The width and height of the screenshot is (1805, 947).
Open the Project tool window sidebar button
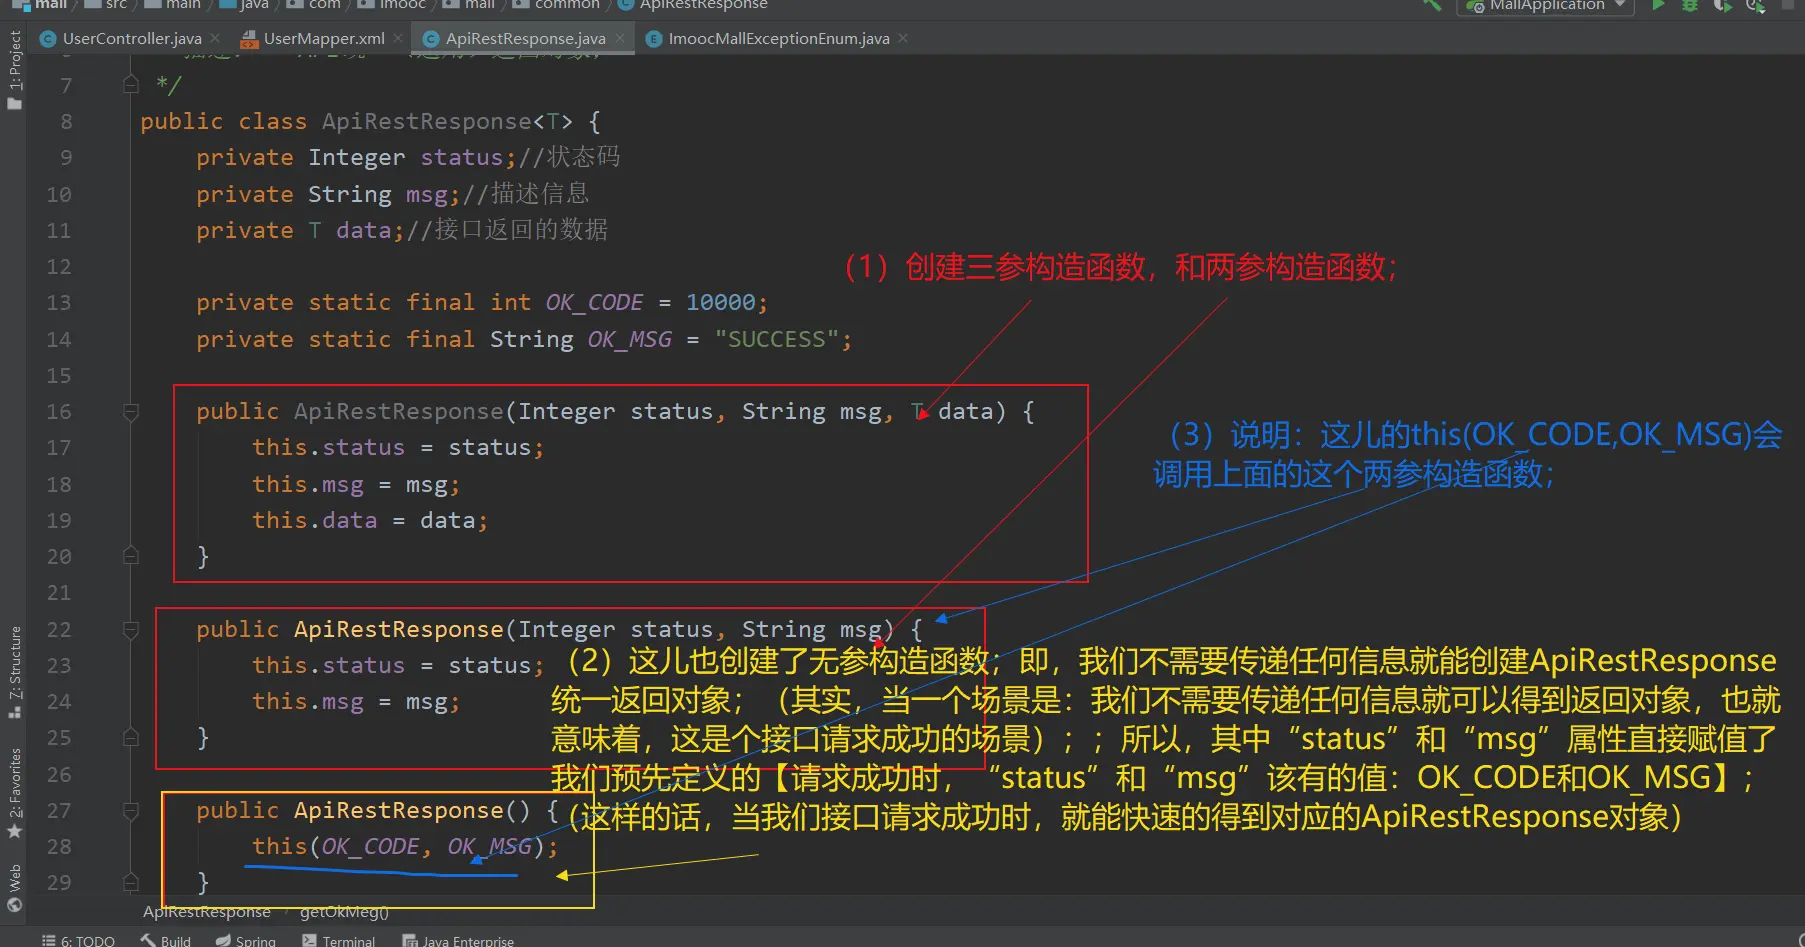click(14, 68)
